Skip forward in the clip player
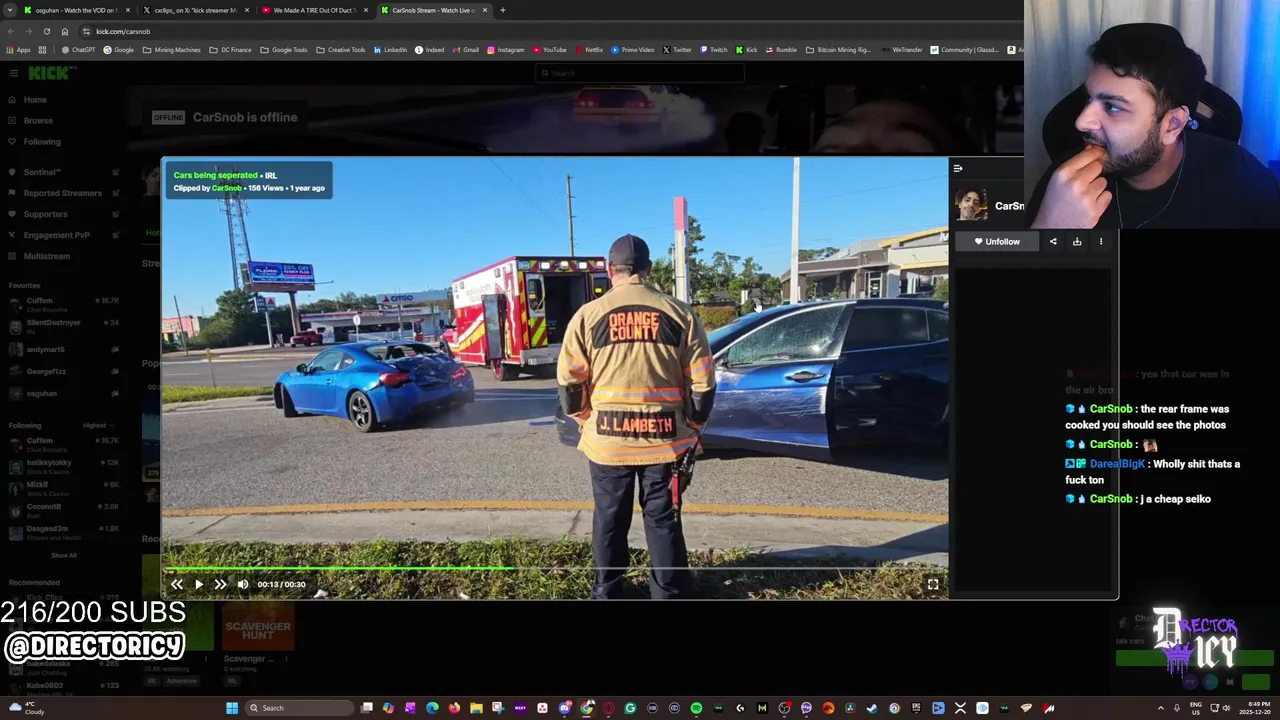 [220, 584]
